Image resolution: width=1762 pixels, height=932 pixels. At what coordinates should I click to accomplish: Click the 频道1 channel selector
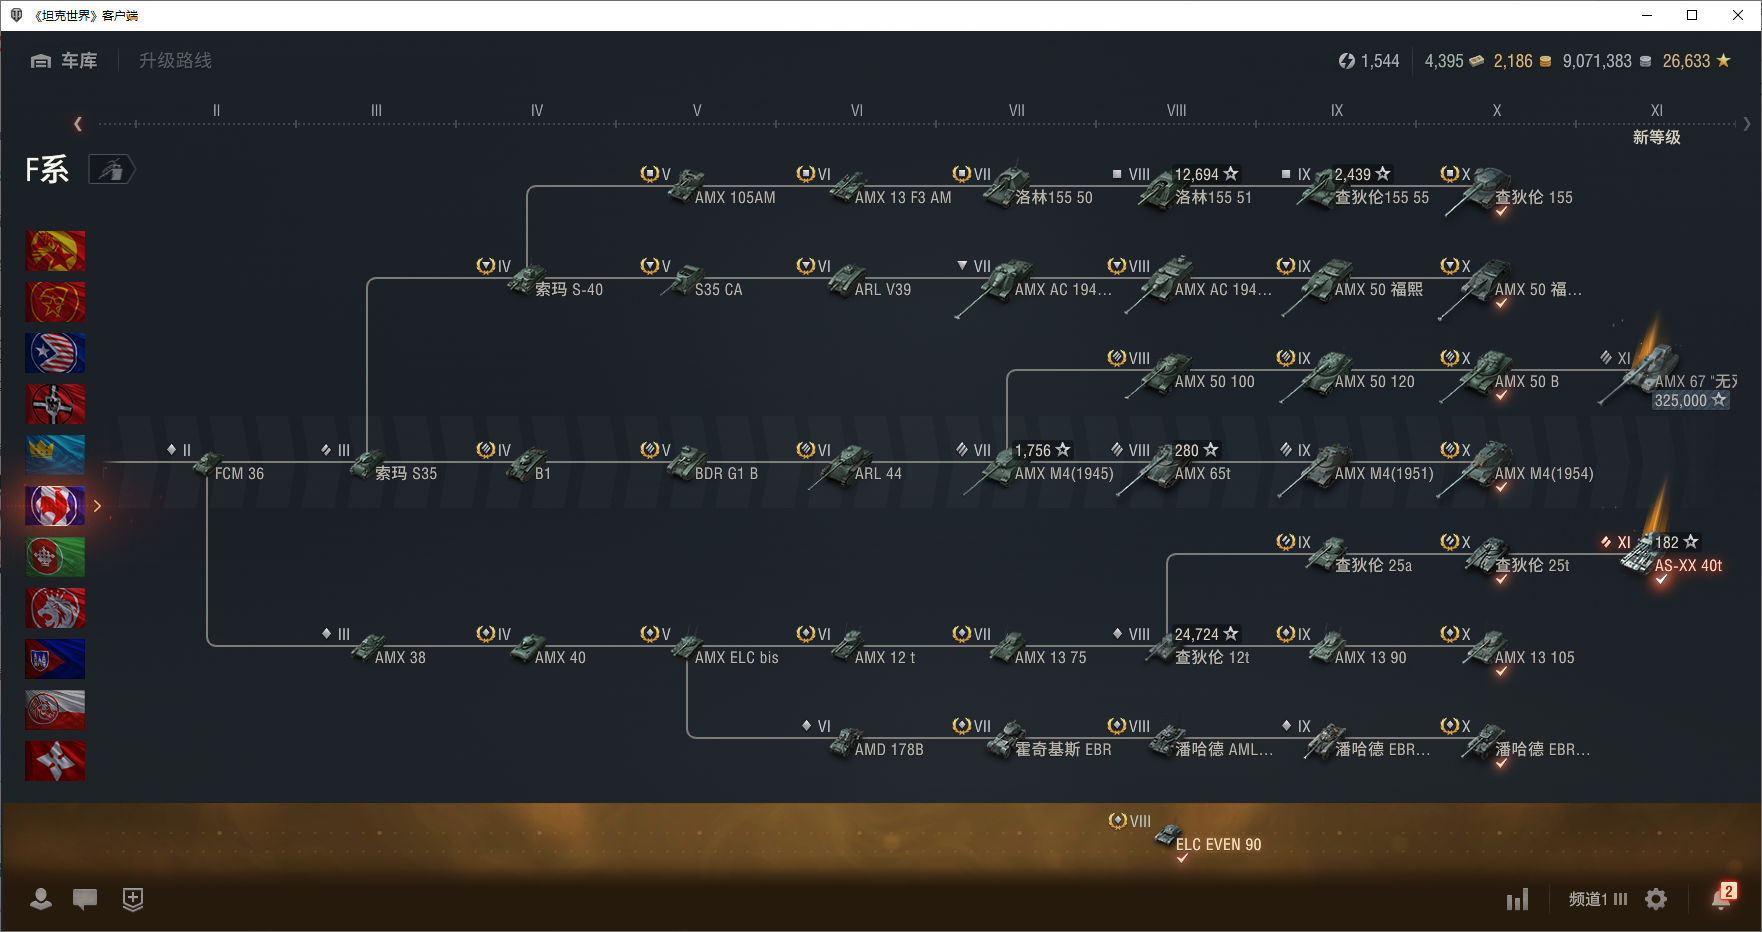pos(1597,899)
